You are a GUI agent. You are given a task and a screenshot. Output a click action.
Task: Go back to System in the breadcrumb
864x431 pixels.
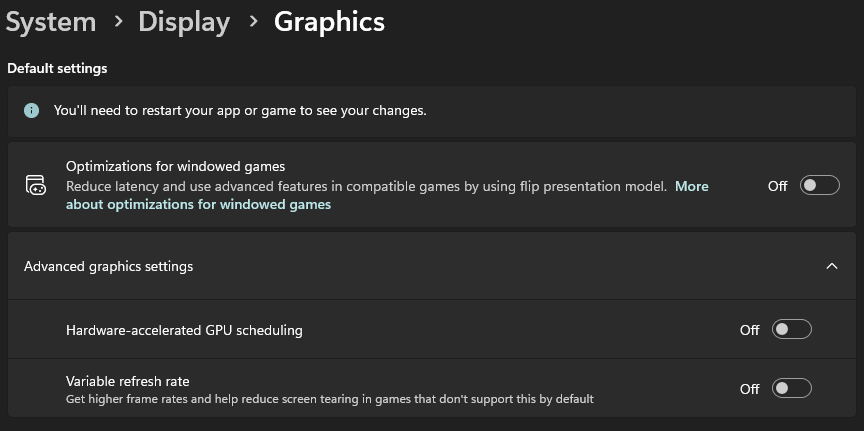pyautogui.click(x=50, y=22)
